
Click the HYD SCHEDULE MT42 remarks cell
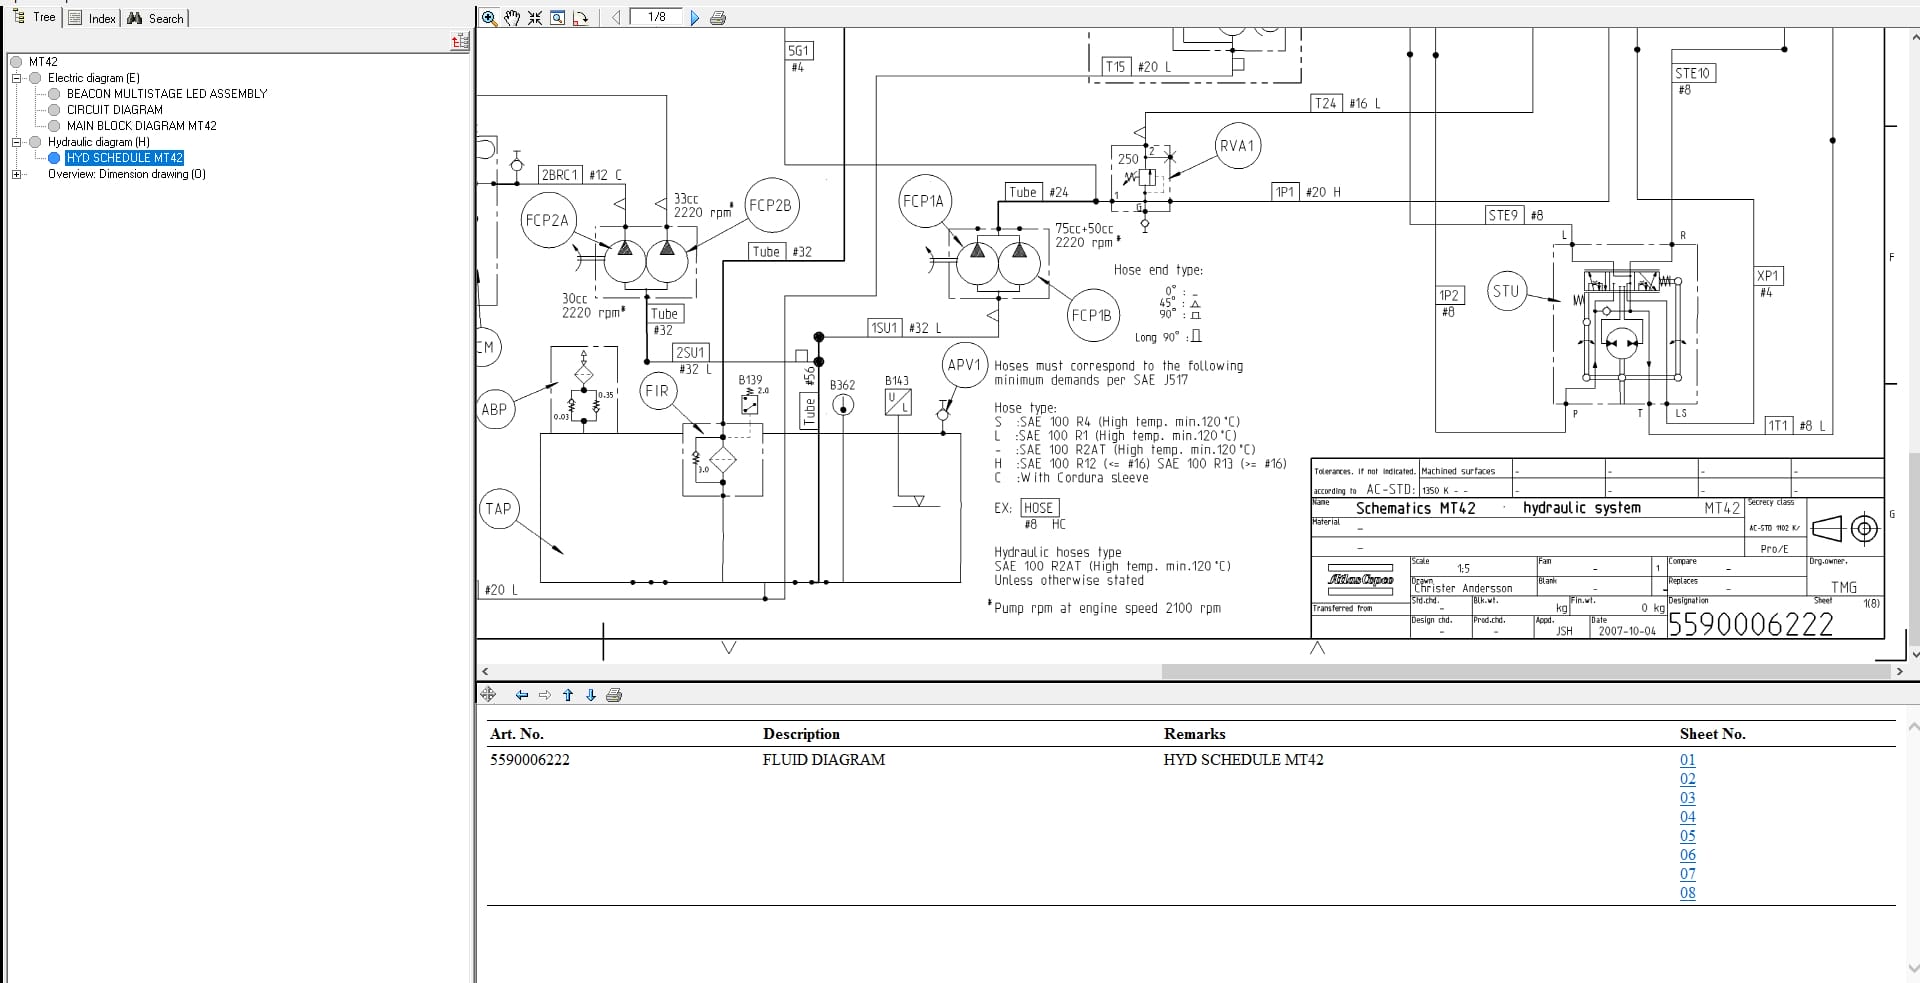click(1243, 760)
